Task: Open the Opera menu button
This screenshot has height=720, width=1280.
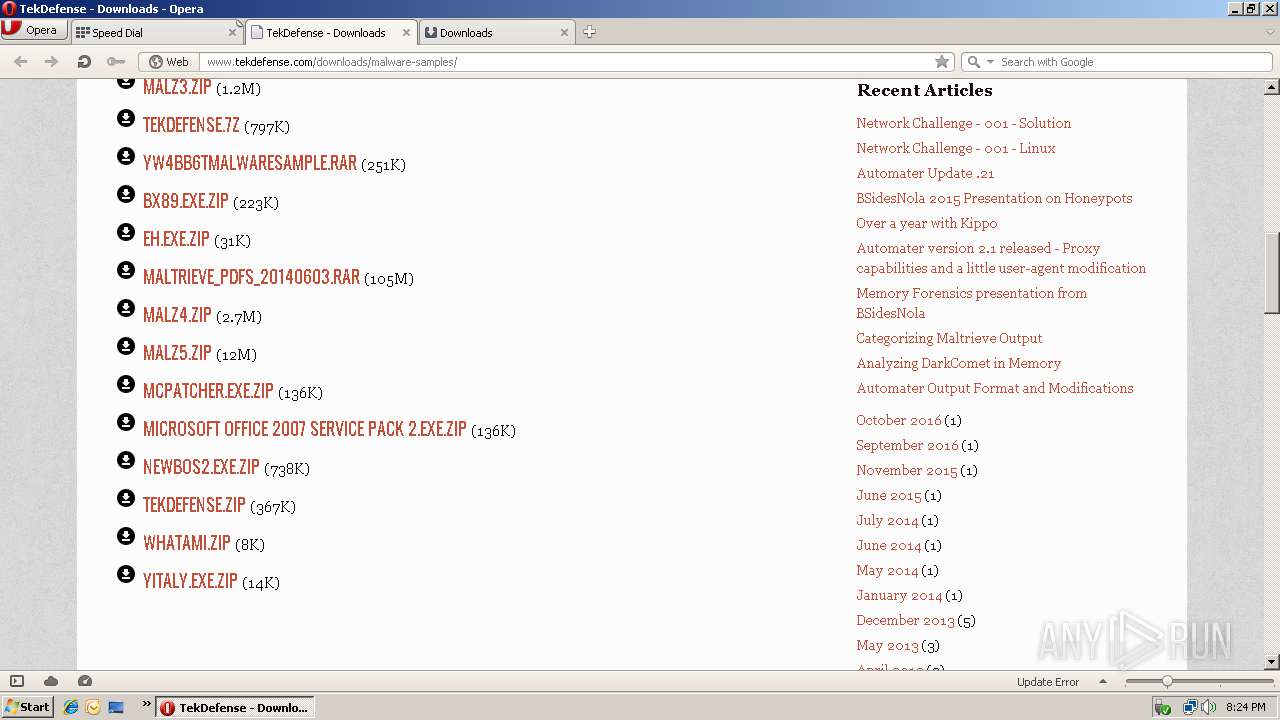Action: [x=33, y=30]
